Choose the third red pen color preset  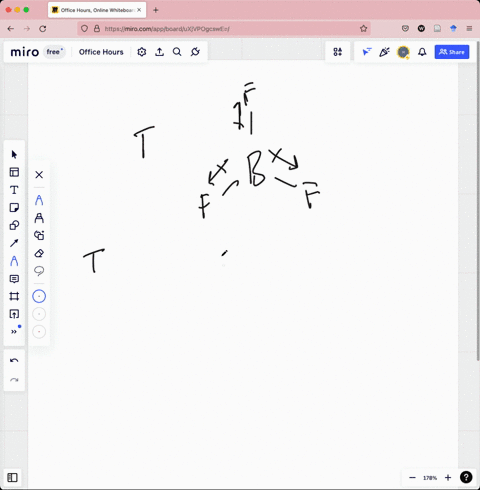click(39, 332)
